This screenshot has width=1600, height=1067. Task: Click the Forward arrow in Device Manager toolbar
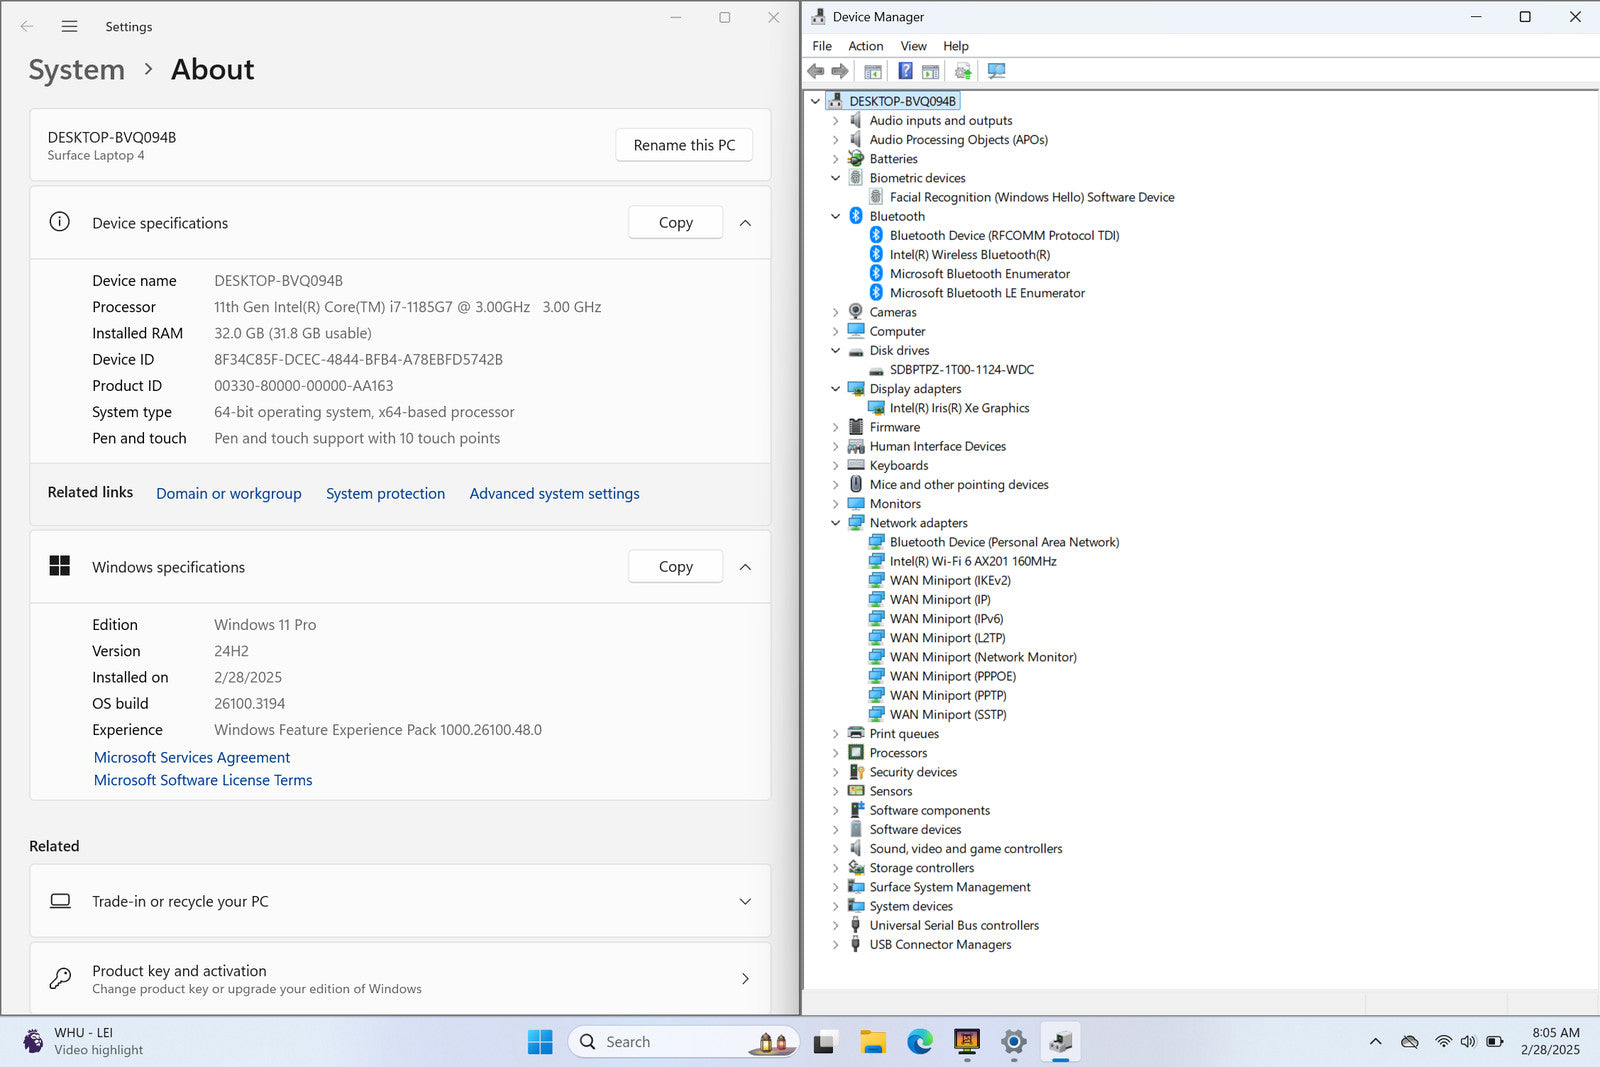coord(840,71)
